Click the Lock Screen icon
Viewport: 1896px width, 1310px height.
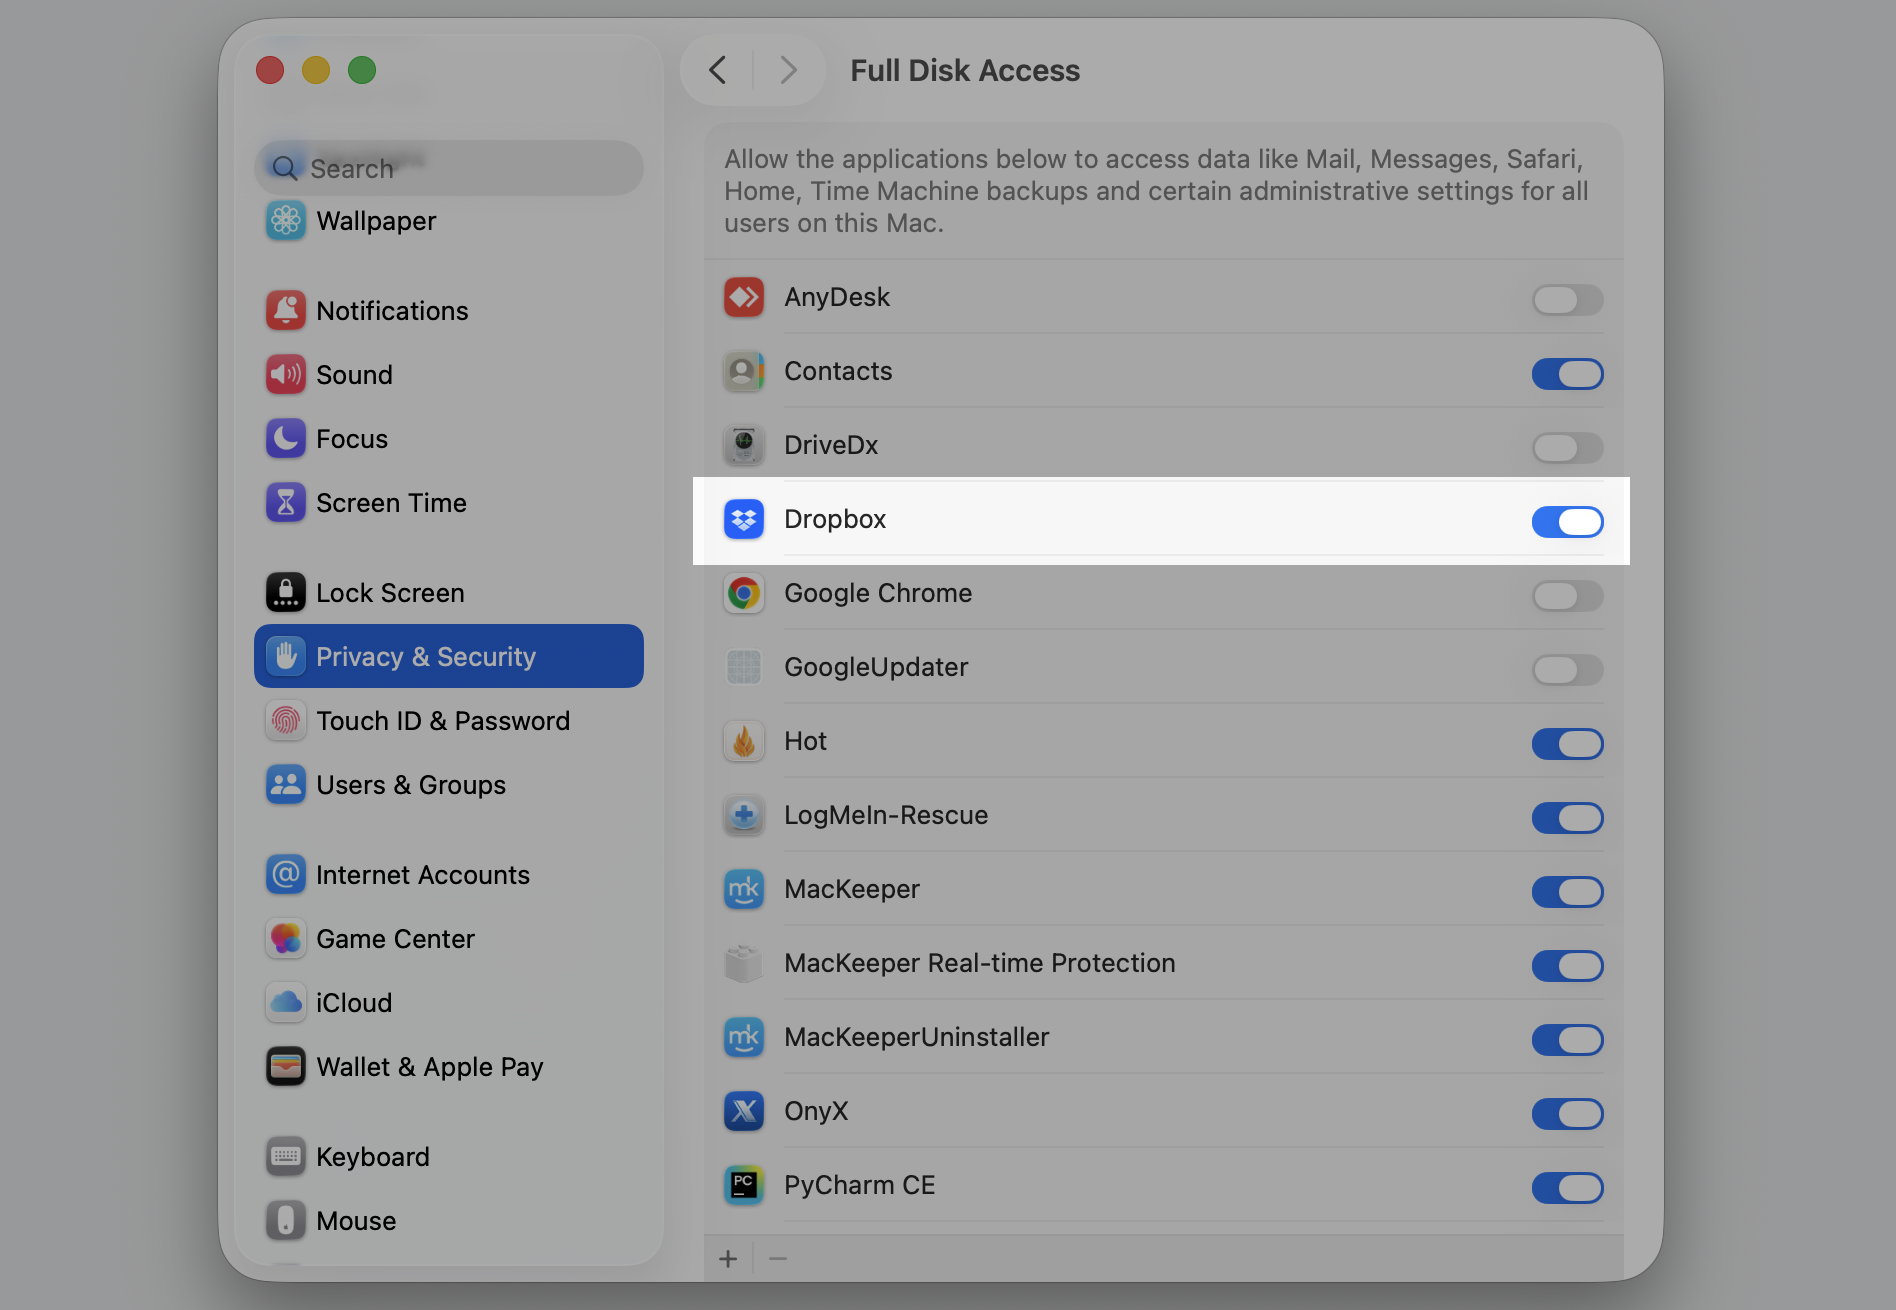point(286,593)
